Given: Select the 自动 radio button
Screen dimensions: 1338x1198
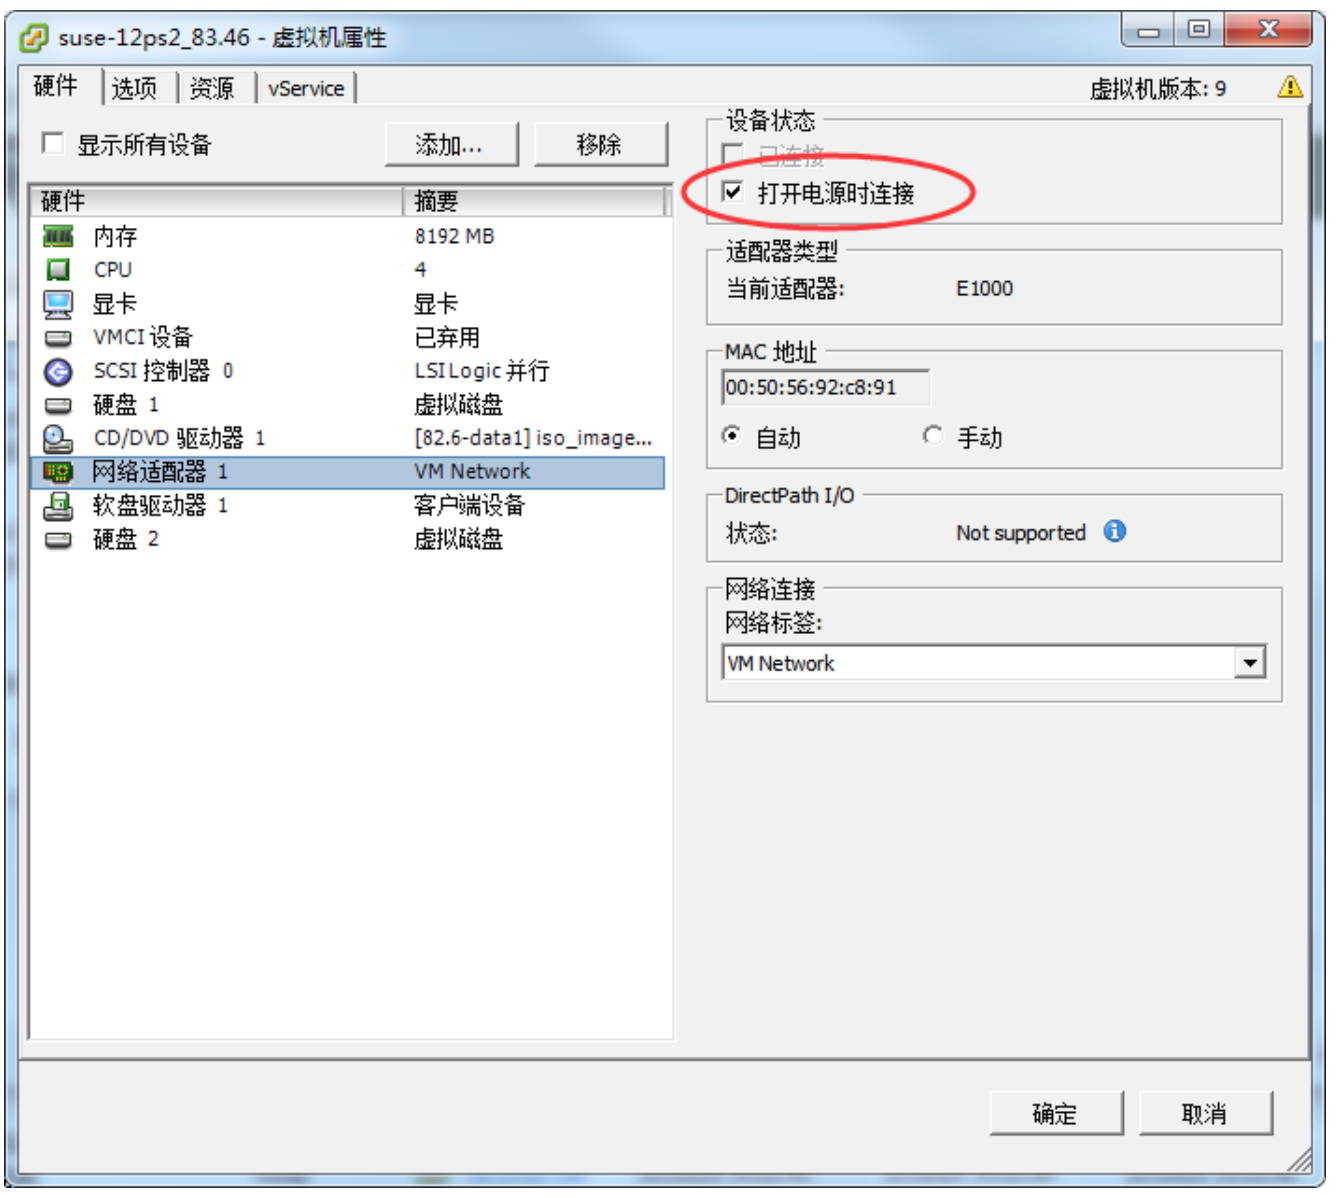Looking at the screenshot, I should (733, 437).
